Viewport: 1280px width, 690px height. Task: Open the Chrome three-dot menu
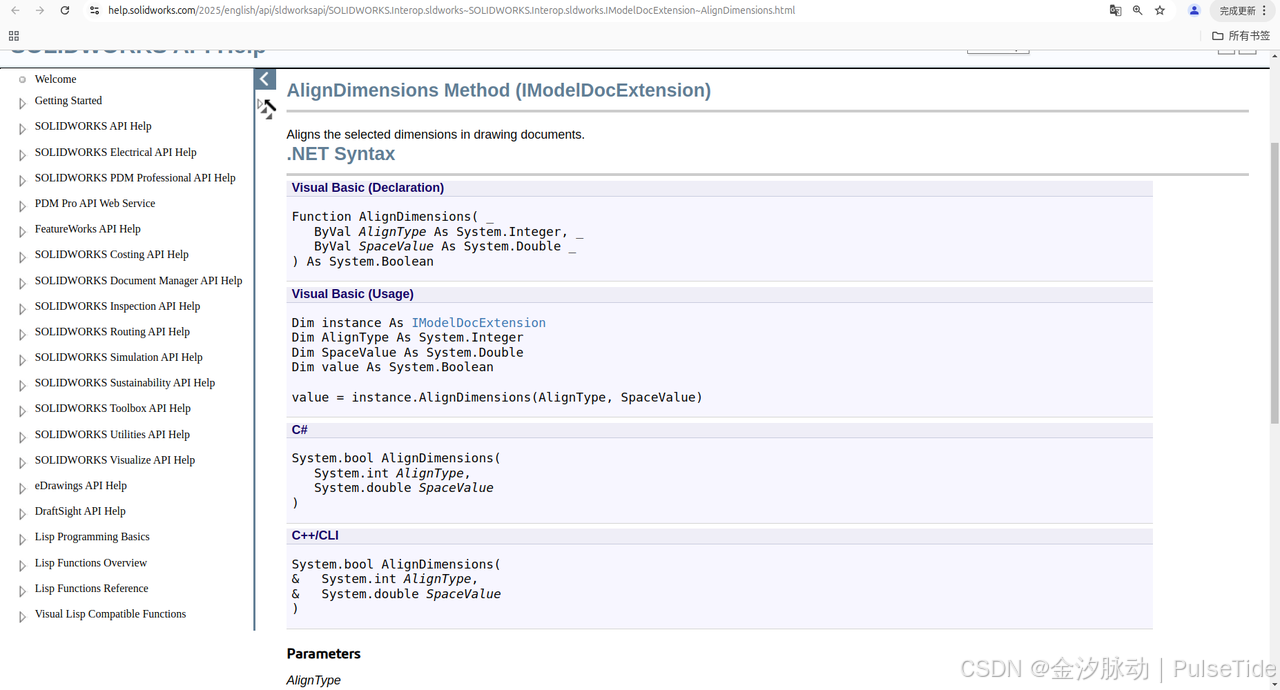pos(1265,10)
